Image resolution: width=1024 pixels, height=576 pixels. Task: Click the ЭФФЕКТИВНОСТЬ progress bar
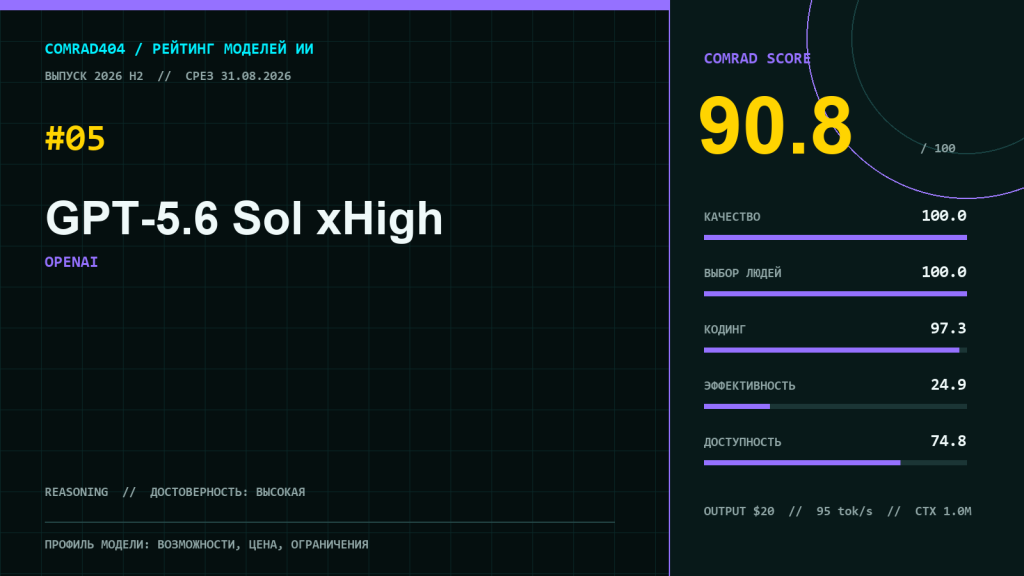(835, 406)
